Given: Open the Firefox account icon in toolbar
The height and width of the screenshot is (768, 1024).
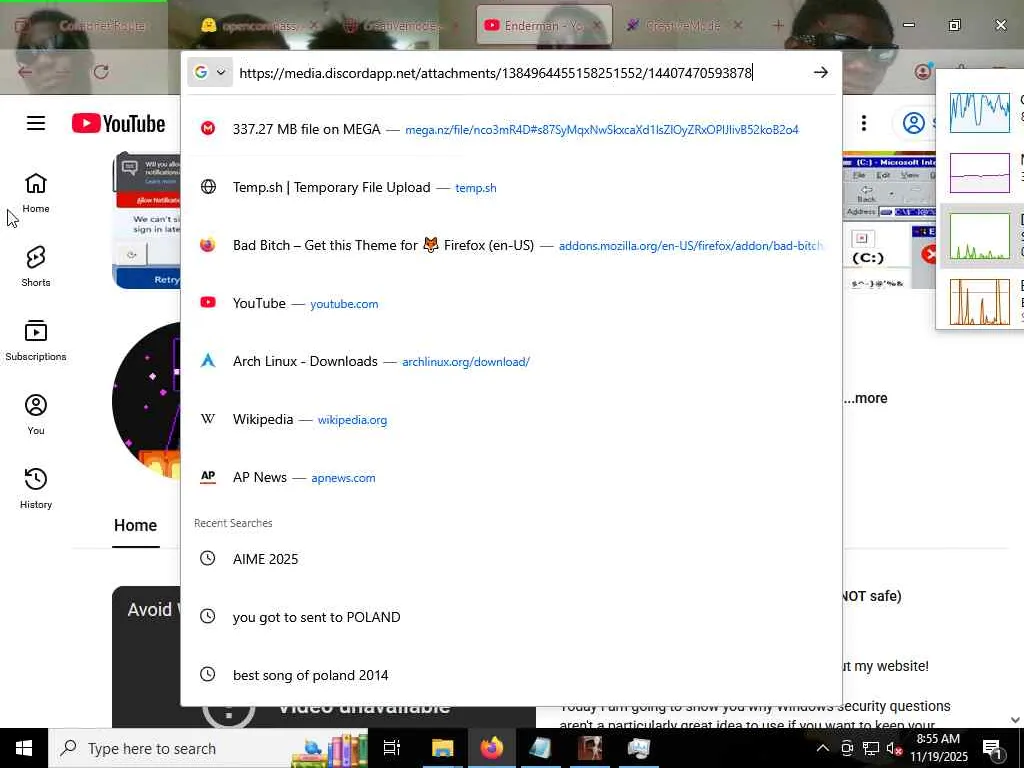Looking at the screenshot, I should 923,72.
